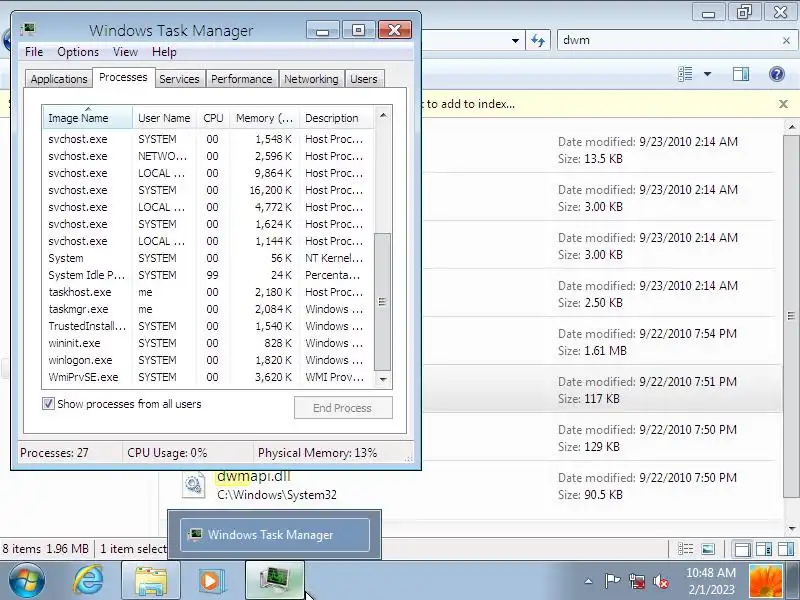The height and width of the screenshot is (600, 800).
Task: Open the Start menu orb
Action: click(x=27, y=581)
